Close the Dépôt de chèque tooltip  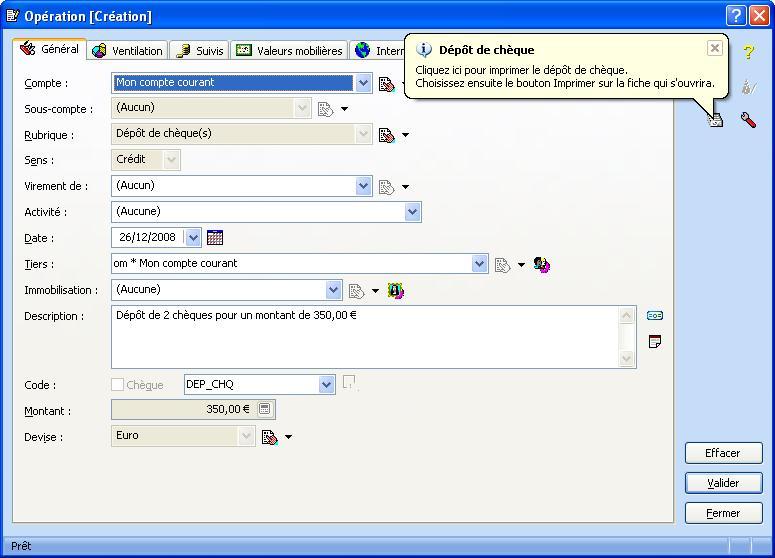(x=715, y=48)
